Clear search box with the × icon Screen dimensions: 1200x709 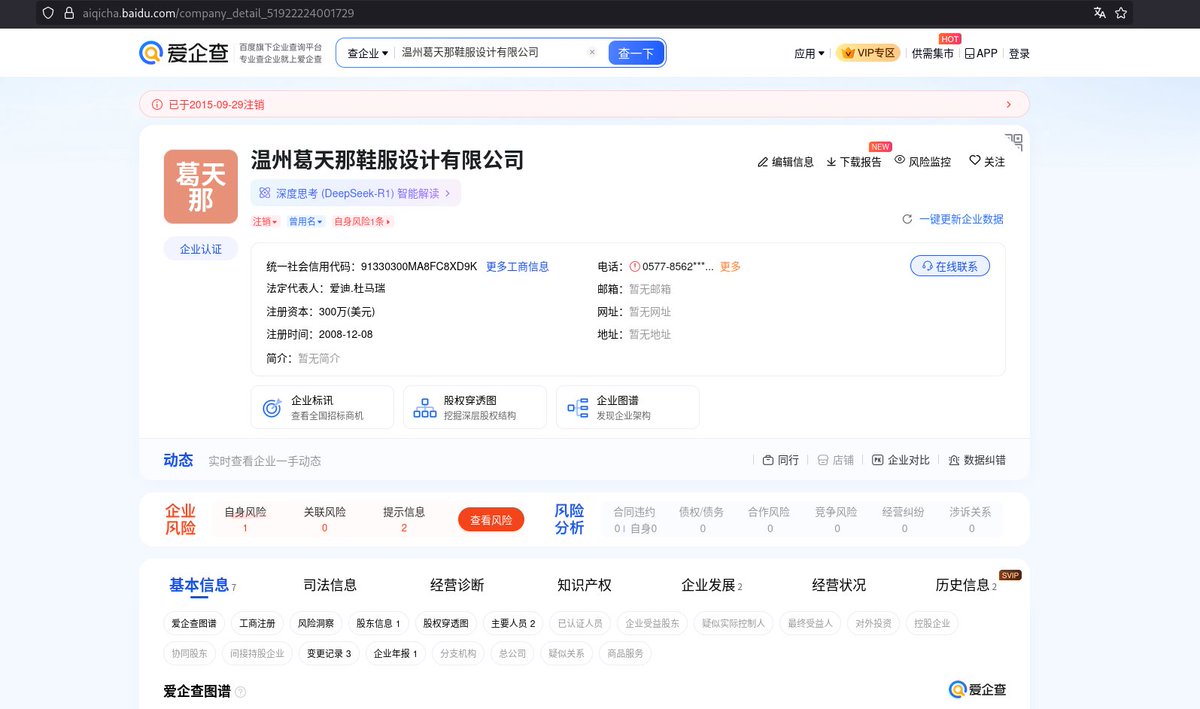tap(591, 51)
